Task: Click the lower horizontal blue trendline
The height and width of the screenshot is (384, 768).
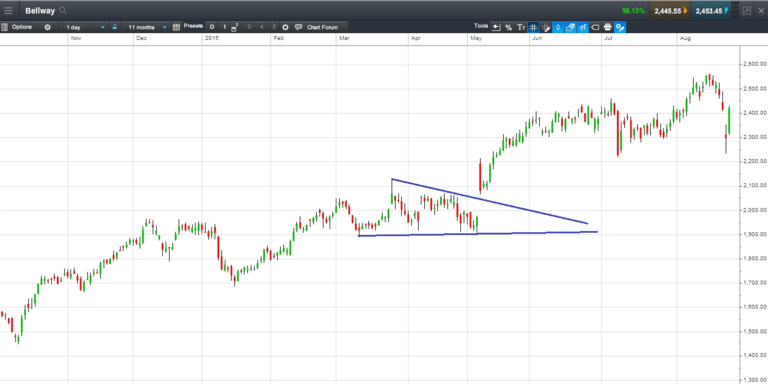Action: click(x=478, y=234)
